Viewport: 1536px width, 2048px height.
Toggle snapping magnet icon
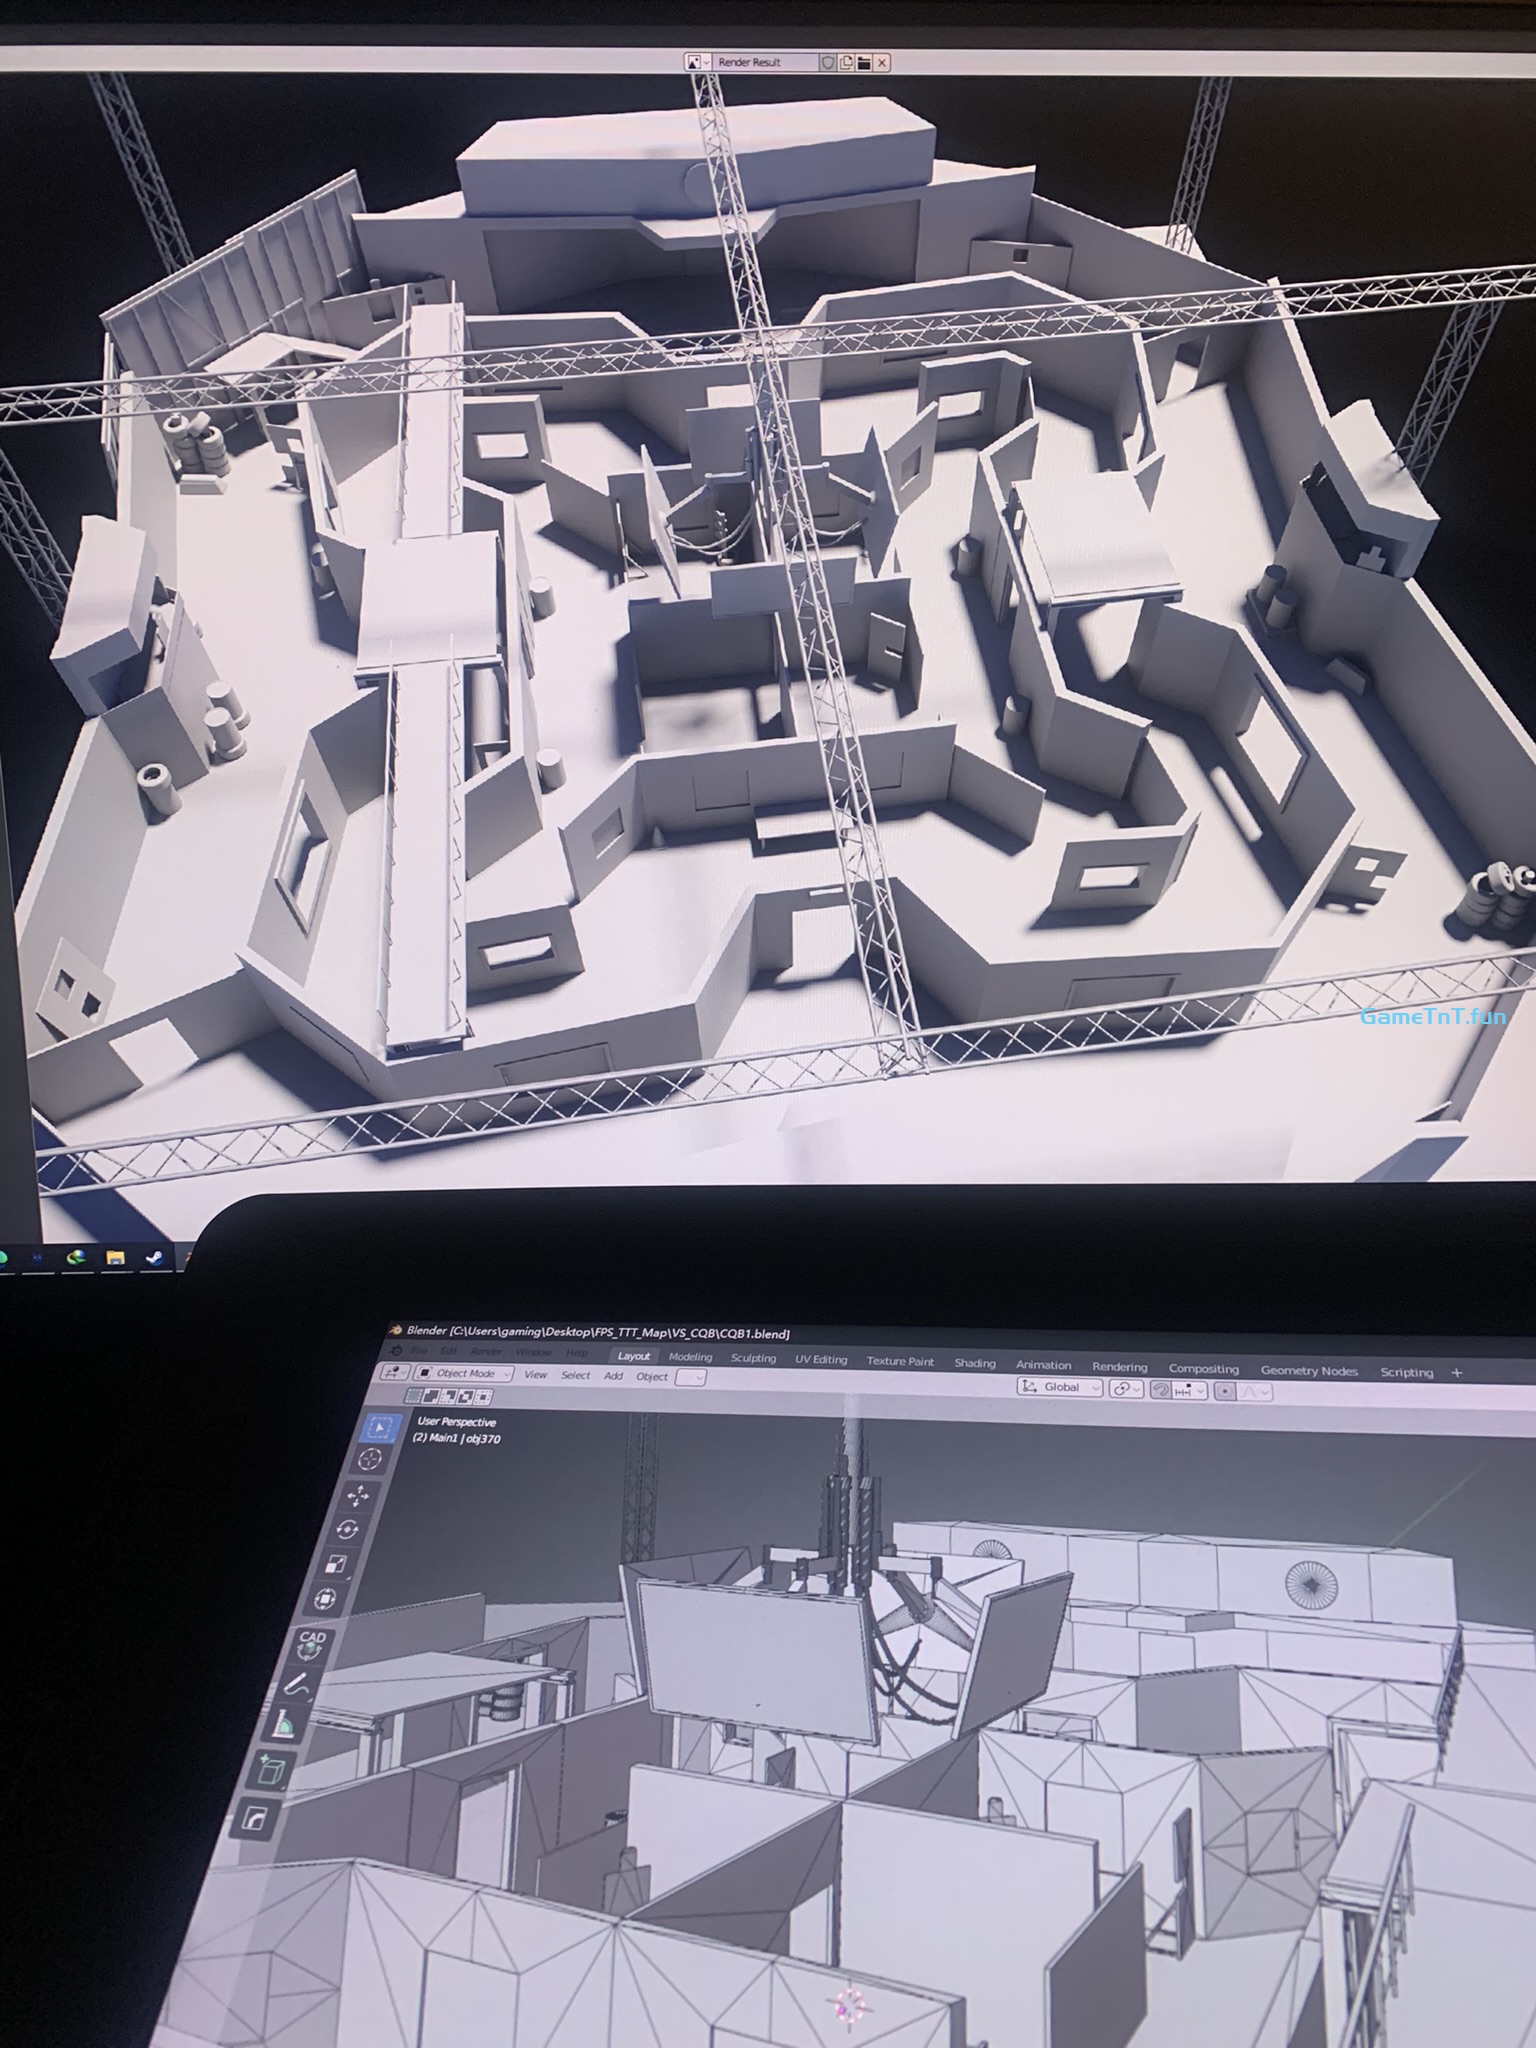click(x=1161, y=1390)
